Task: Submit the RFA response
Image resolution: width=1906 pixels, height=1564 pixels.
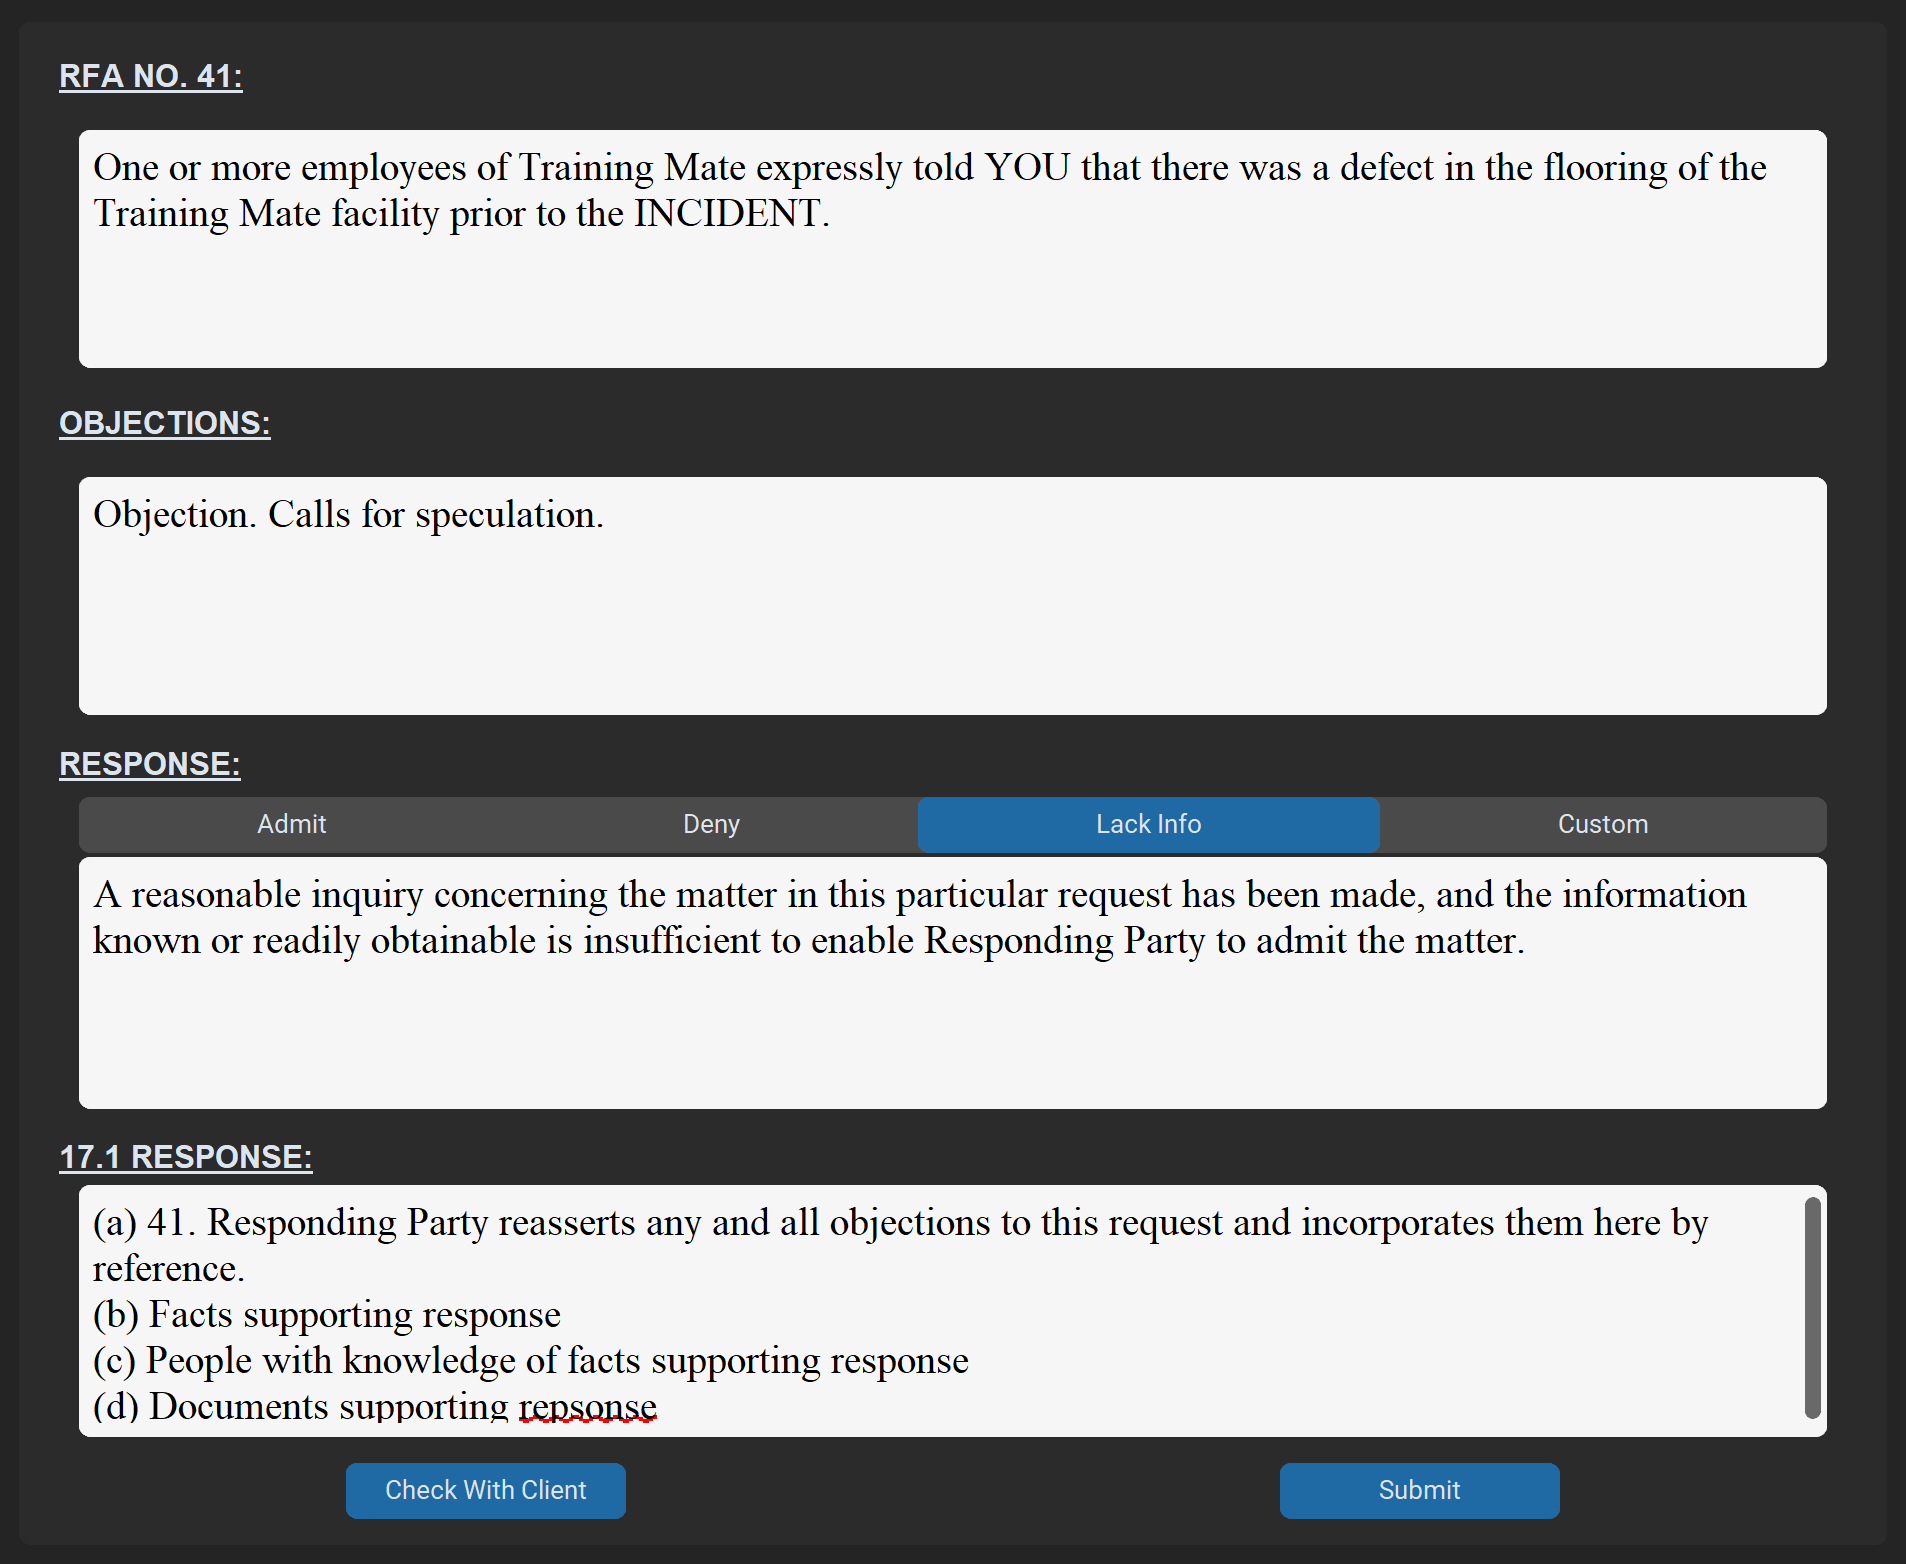Action: [x=1418, y=1490]
